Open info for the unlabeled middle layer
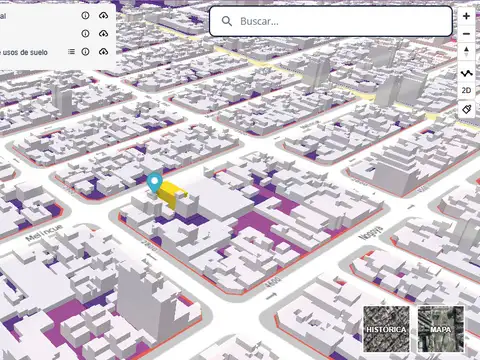Image resolution: width=480 pixels, height=360 pixels. tap(85, 34)
